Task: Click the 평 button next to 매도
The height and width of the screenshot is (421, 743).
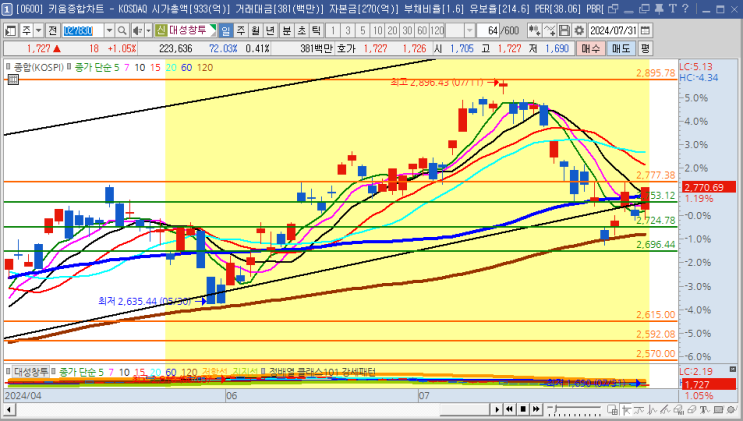Action: point(644,48)
